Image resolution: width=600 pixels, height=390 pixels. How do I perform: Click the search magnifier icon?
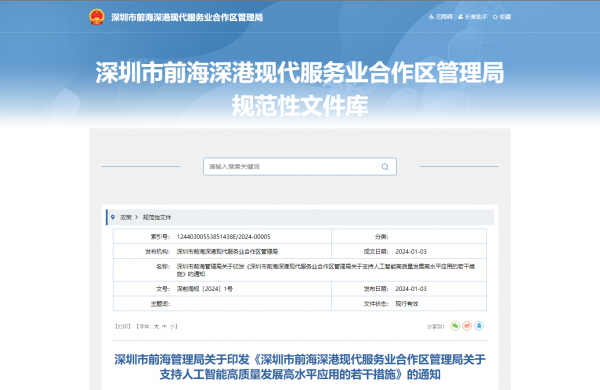(385, 166)
